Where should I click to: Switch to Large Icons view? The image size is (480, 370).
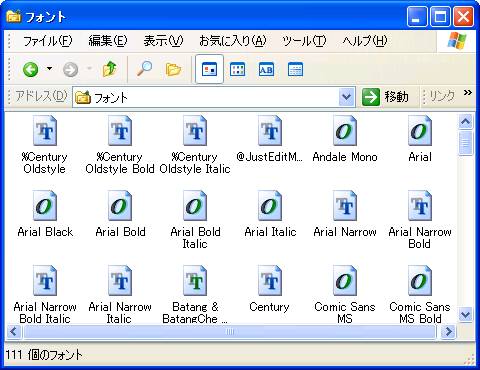209,69
